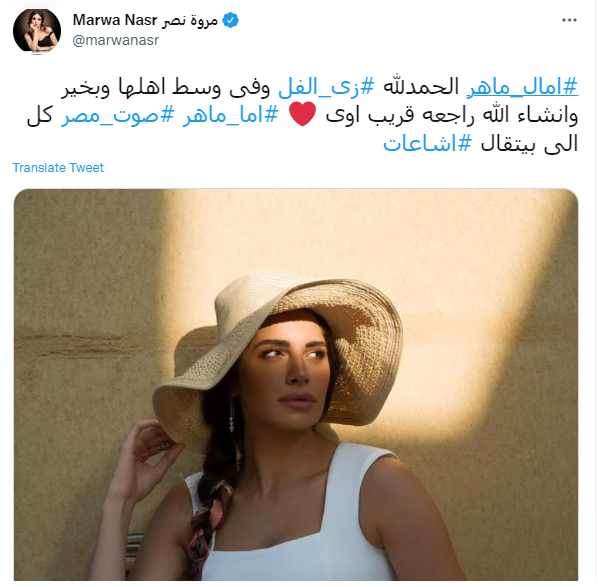Click Marwa Nasr's round profile avatar
This screenshot has width=599, height=587.
pyautogui.click(x=37, y=31)
